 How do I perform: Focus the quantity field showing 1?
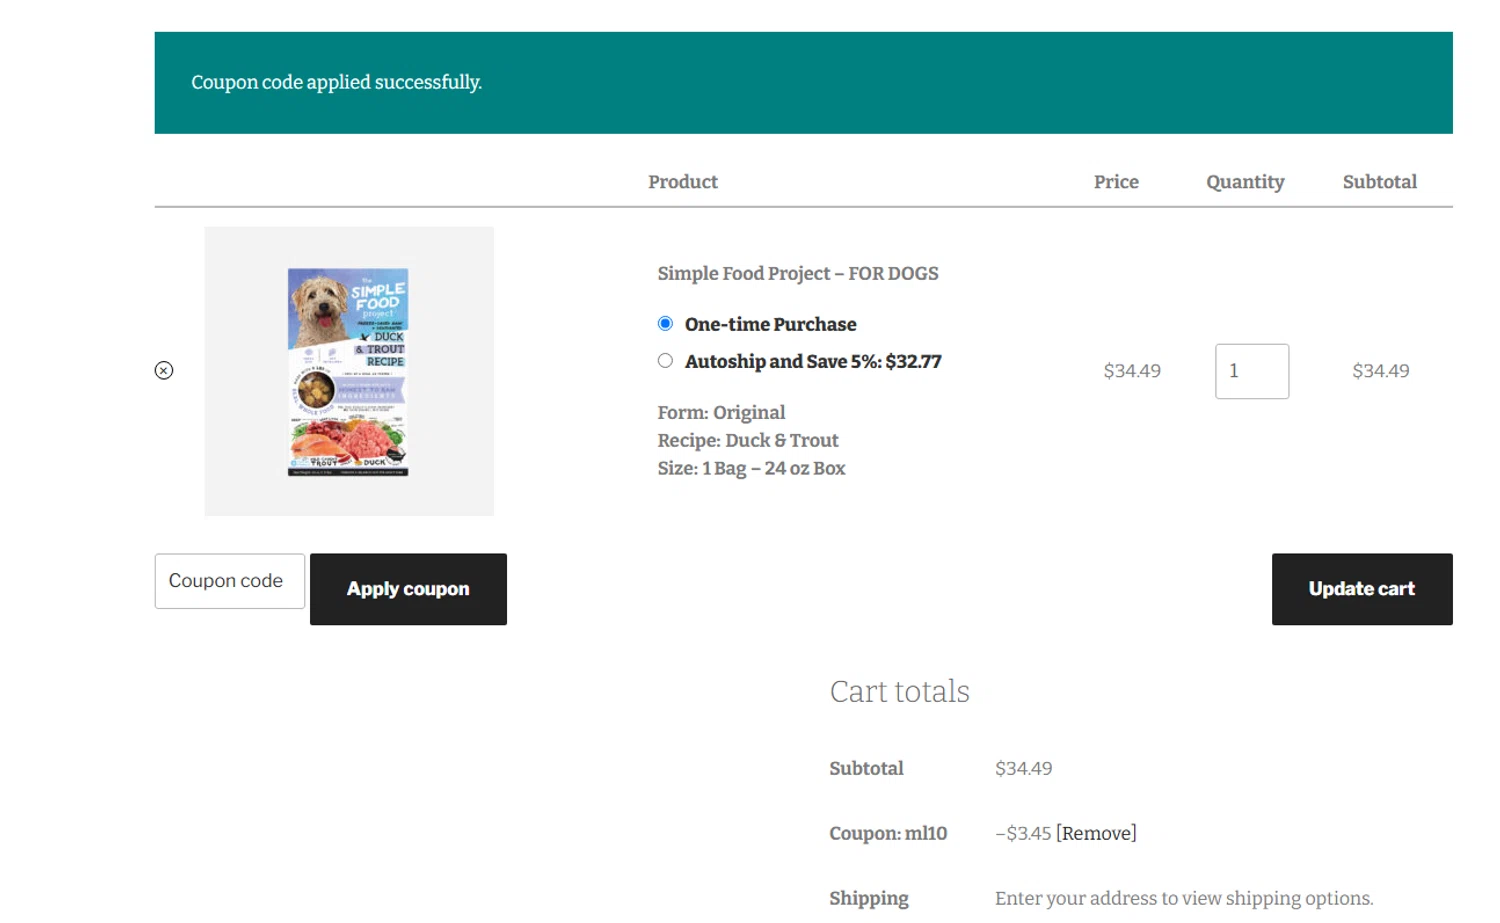click(x=1252, y=371)
